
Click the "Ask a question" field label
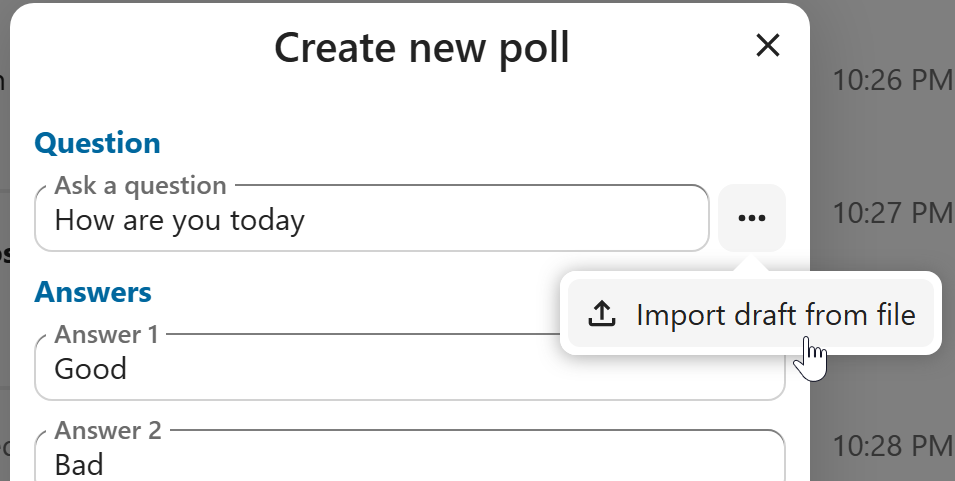140,186
